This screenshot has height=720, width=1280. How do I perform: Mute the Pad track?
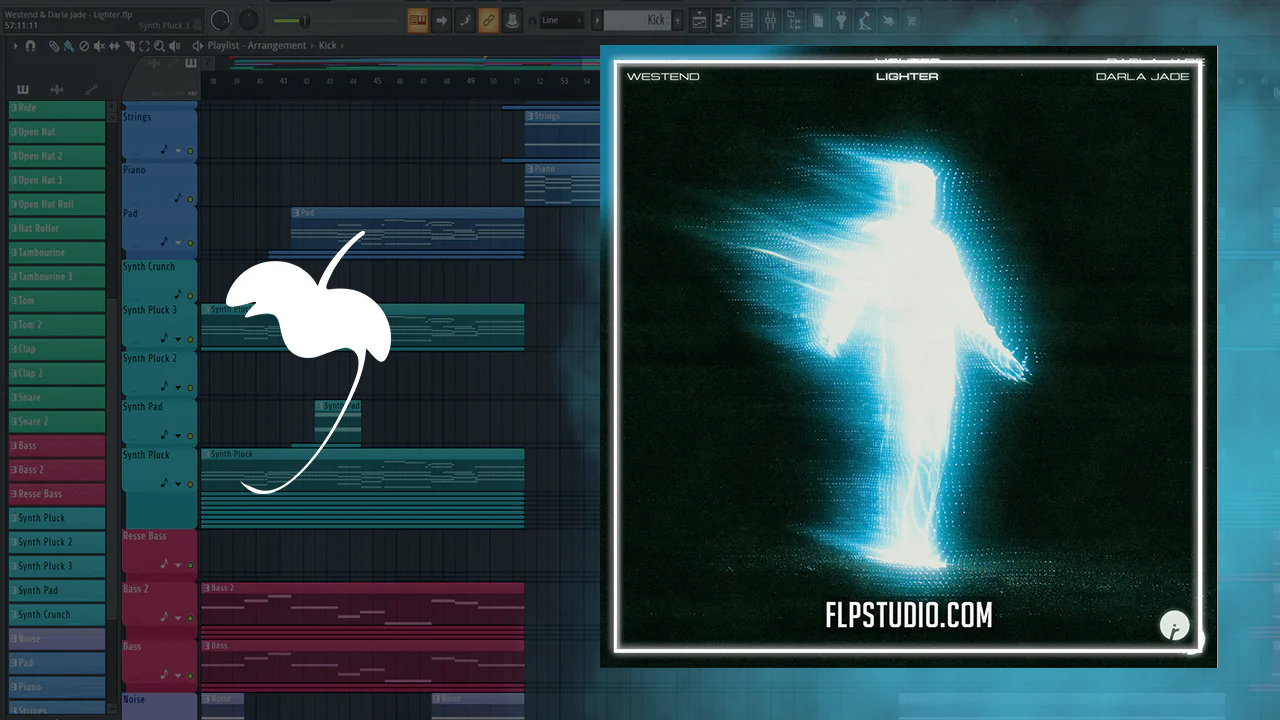(x=190, y=243)
